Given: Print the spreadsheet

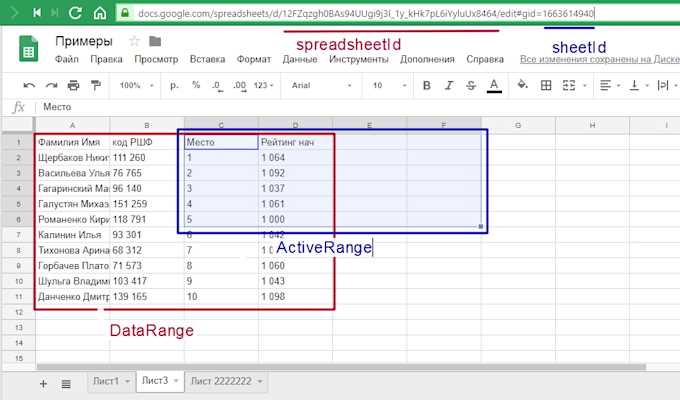Looking at the screenshot, I should [74, 85].
